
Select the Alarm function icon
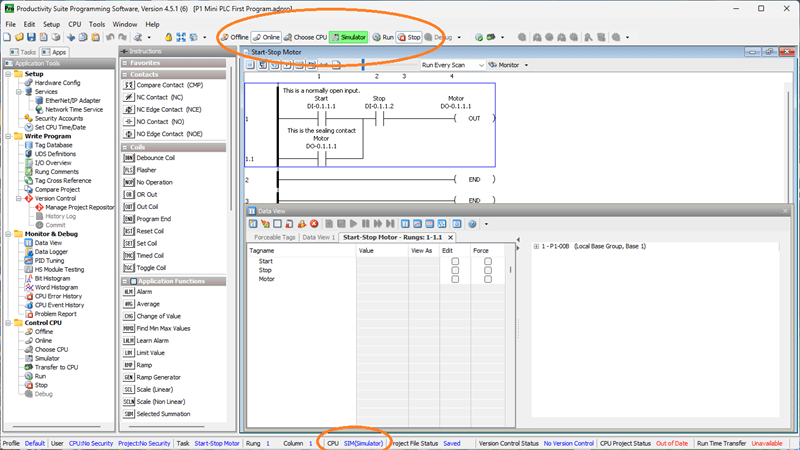(129, 292)
